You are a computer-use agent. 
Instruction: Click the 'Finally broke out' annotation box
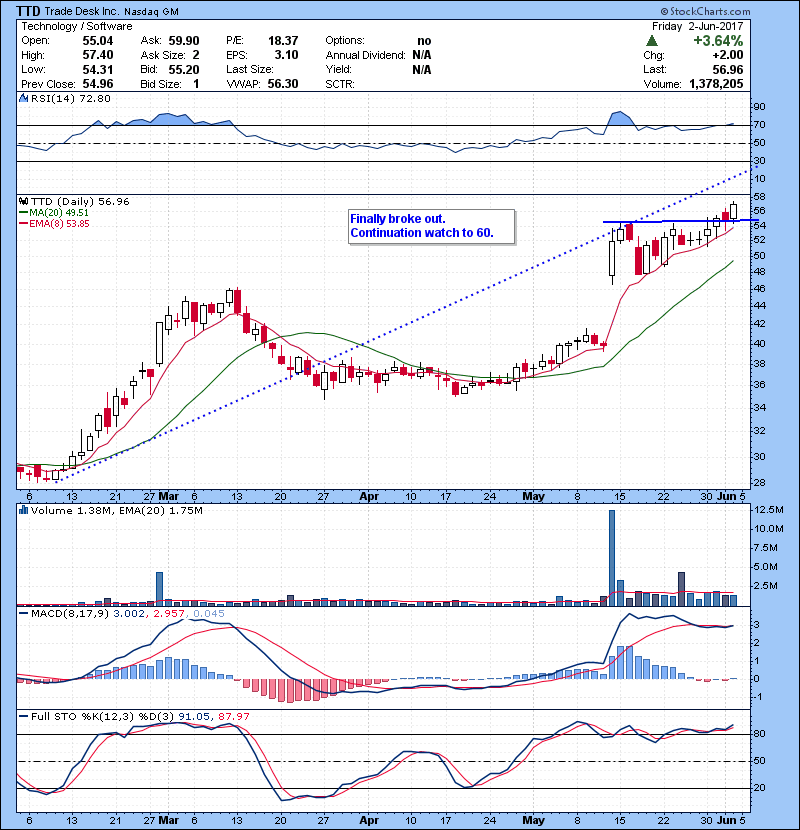click(432, 227)
